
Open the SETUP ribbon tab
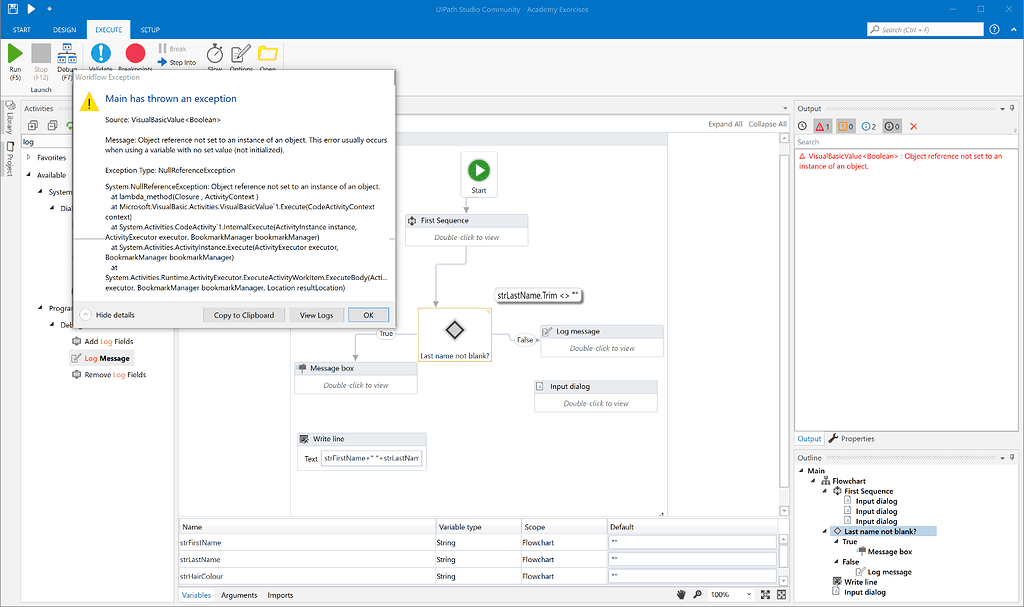pyautogui.click(x=149, y=29)
